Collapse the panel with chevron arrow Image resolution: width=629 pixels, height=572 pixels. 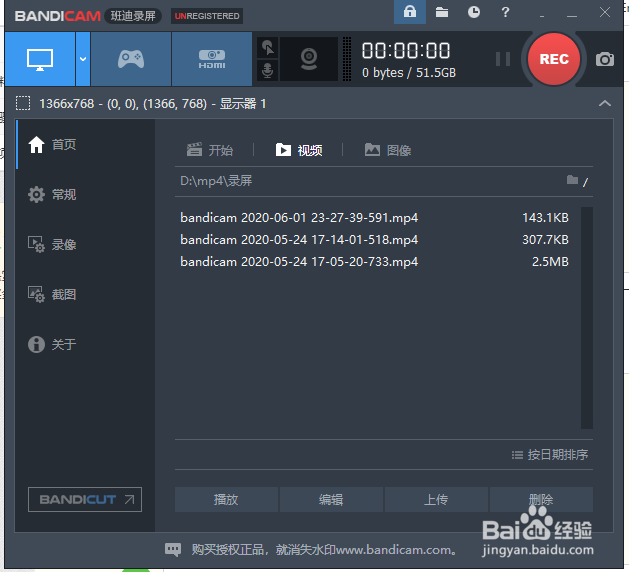[605, 103]
